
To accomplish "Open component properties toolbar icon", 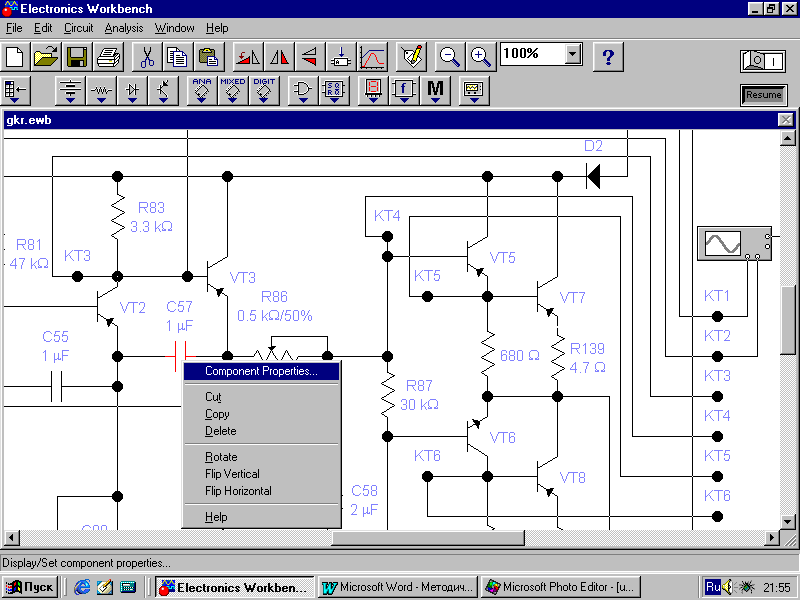I will (x=411, y=57).
